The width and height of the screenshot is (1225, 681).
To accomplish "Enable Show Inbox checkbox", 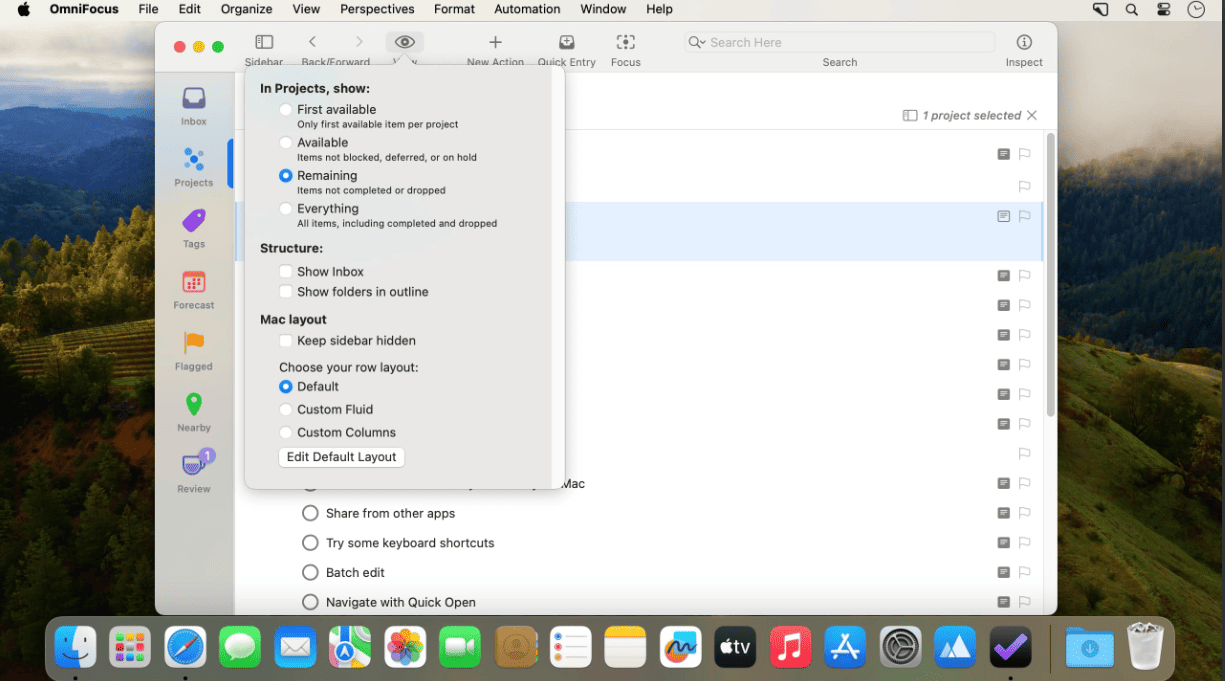I will (x=286, y=272).
